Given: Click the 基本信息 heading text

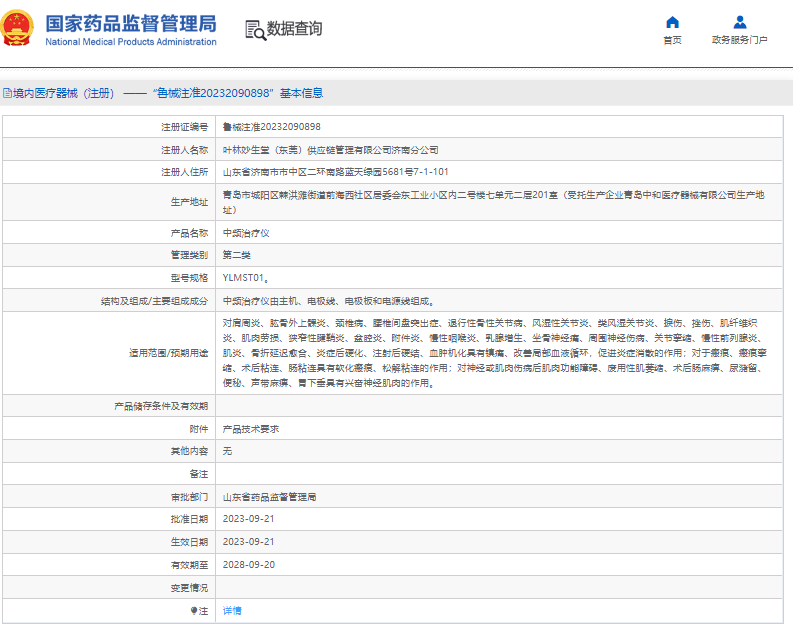Looking at the screenshot, I should point(301,93).
